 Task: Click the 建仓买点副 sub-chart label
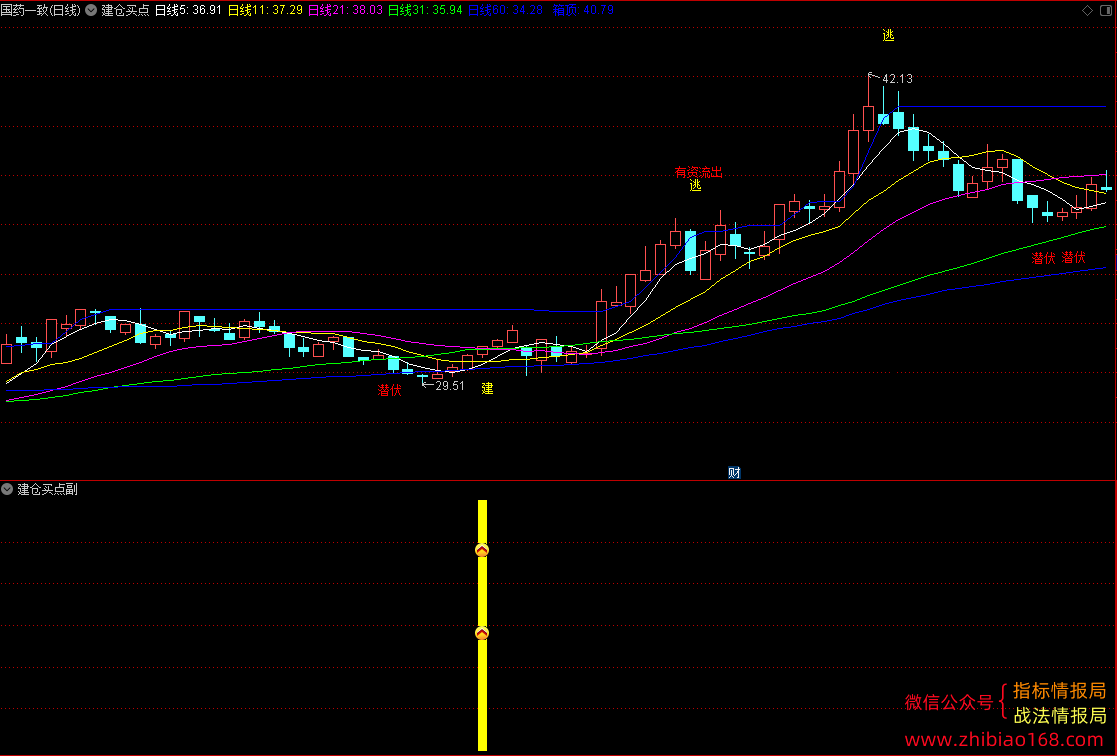[48, 489]
